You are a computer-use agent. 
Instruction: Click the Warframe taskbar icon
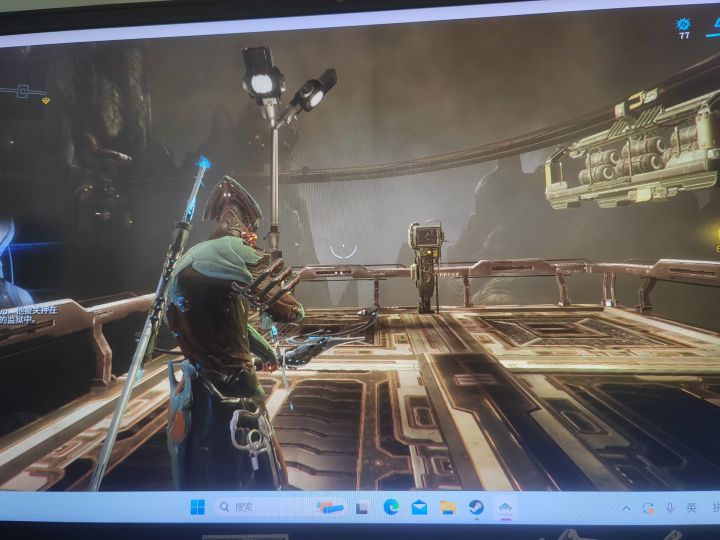[505, 508]
